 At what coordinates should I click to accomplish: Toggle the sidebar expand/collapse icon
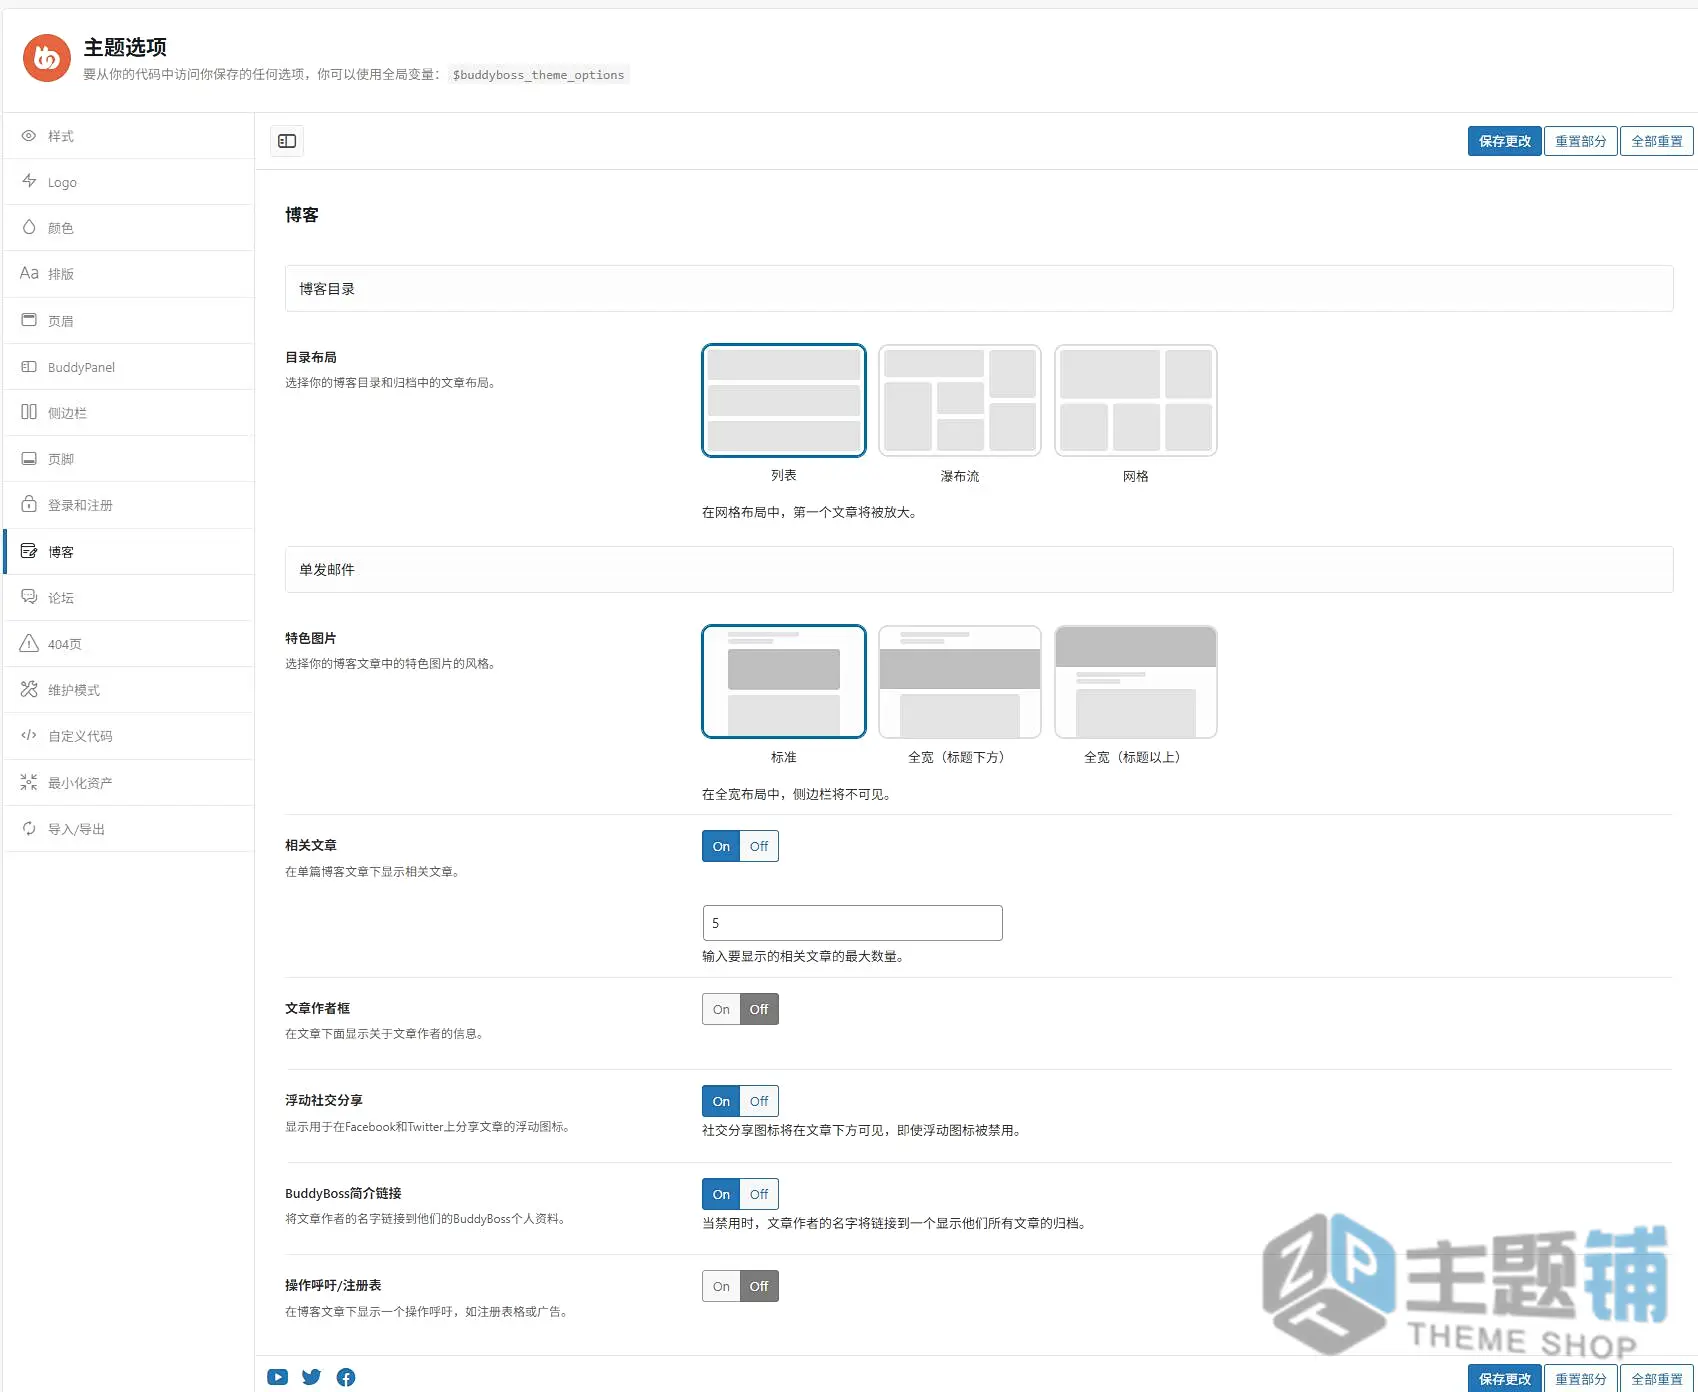tap(287, 141)
